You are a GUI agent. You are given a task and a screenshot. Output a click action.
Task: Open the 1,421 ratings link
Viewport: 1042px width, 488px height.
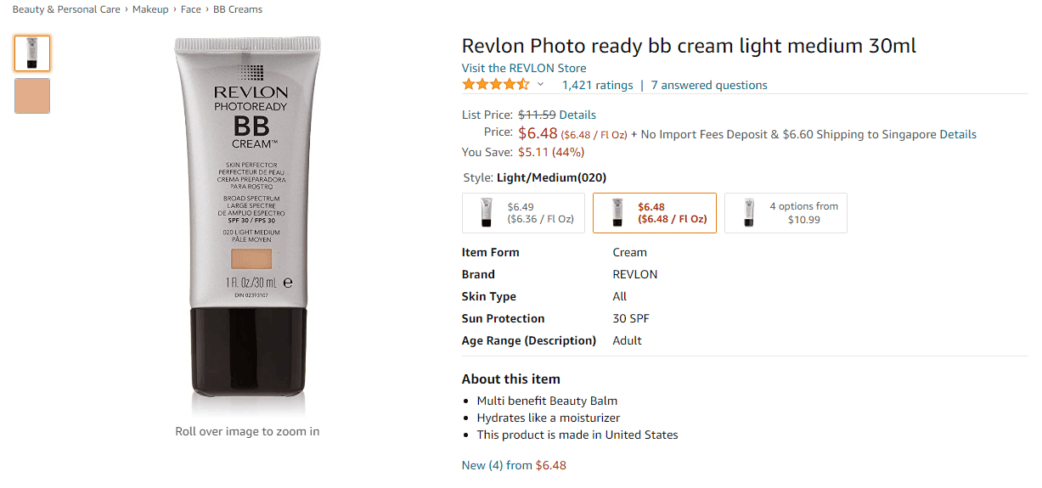click(x=597, y=85)
